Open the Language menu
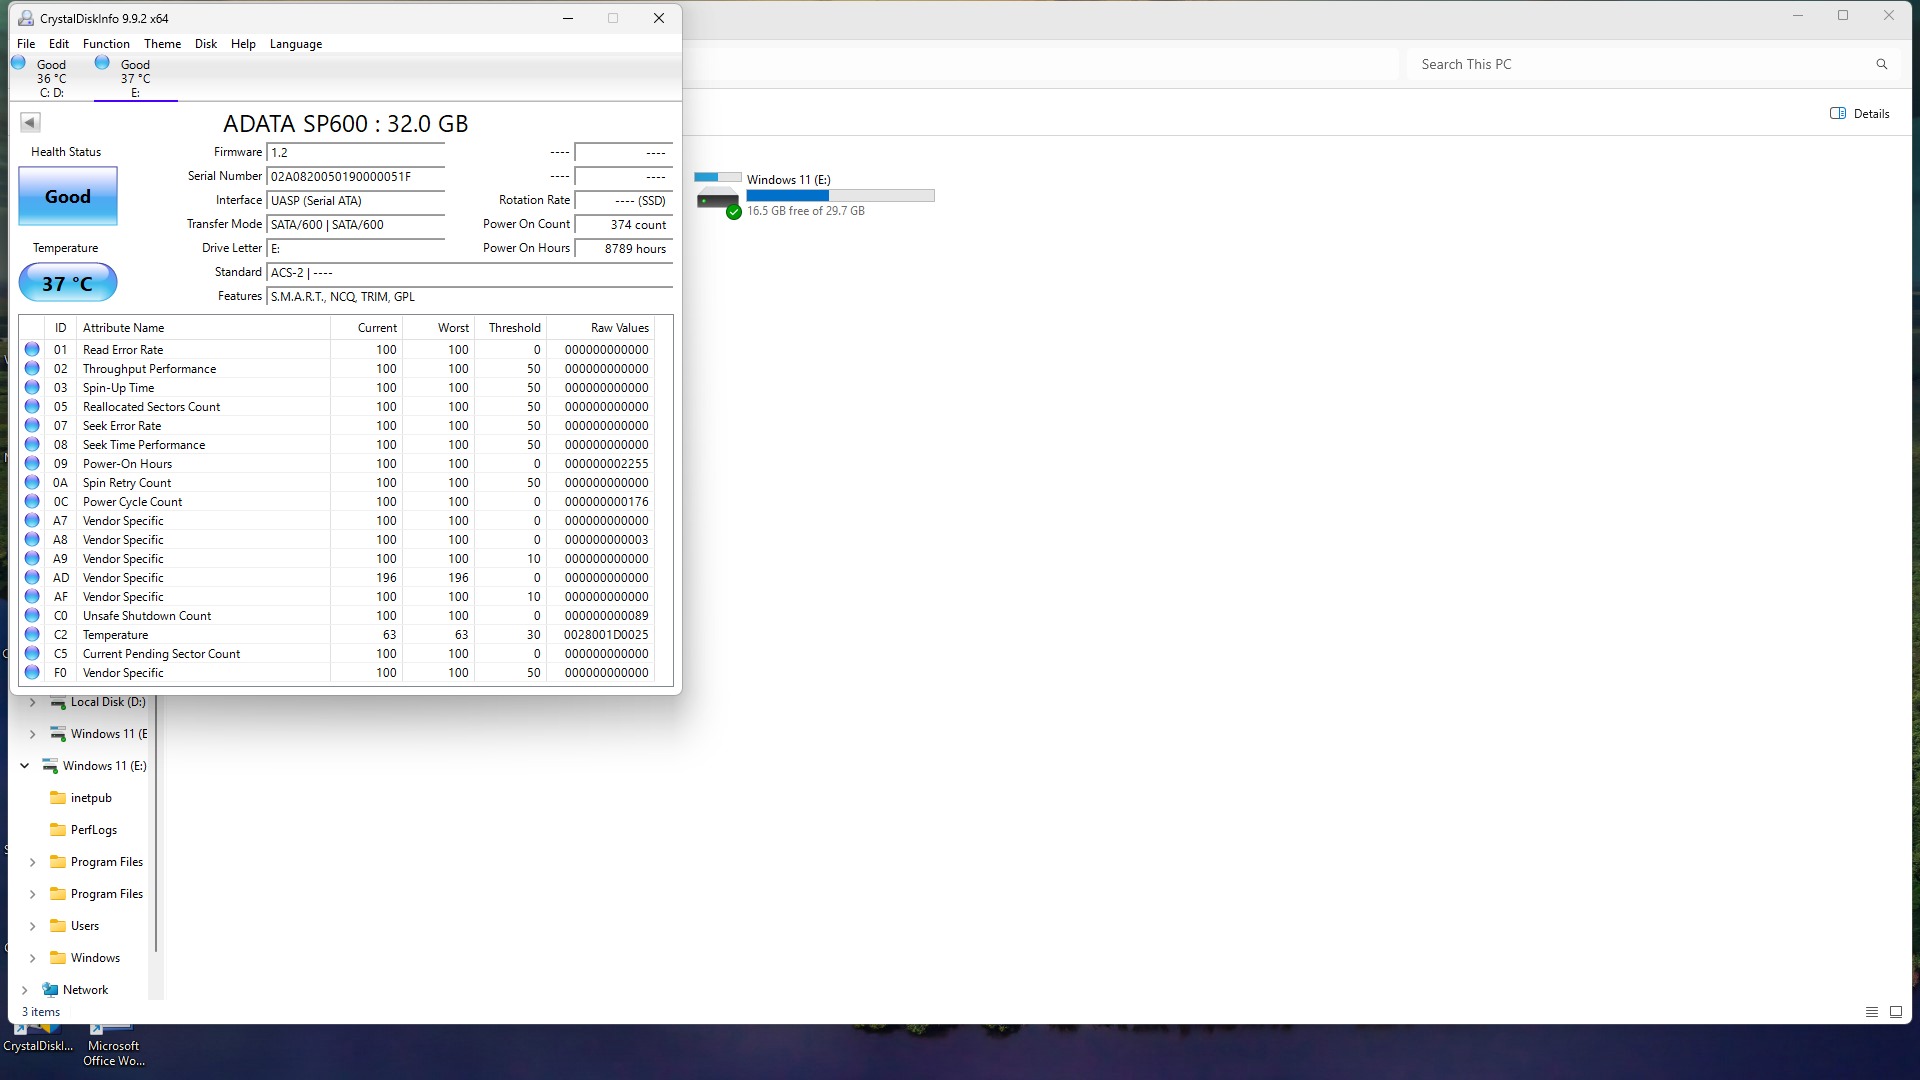 [x=296, y=44]
